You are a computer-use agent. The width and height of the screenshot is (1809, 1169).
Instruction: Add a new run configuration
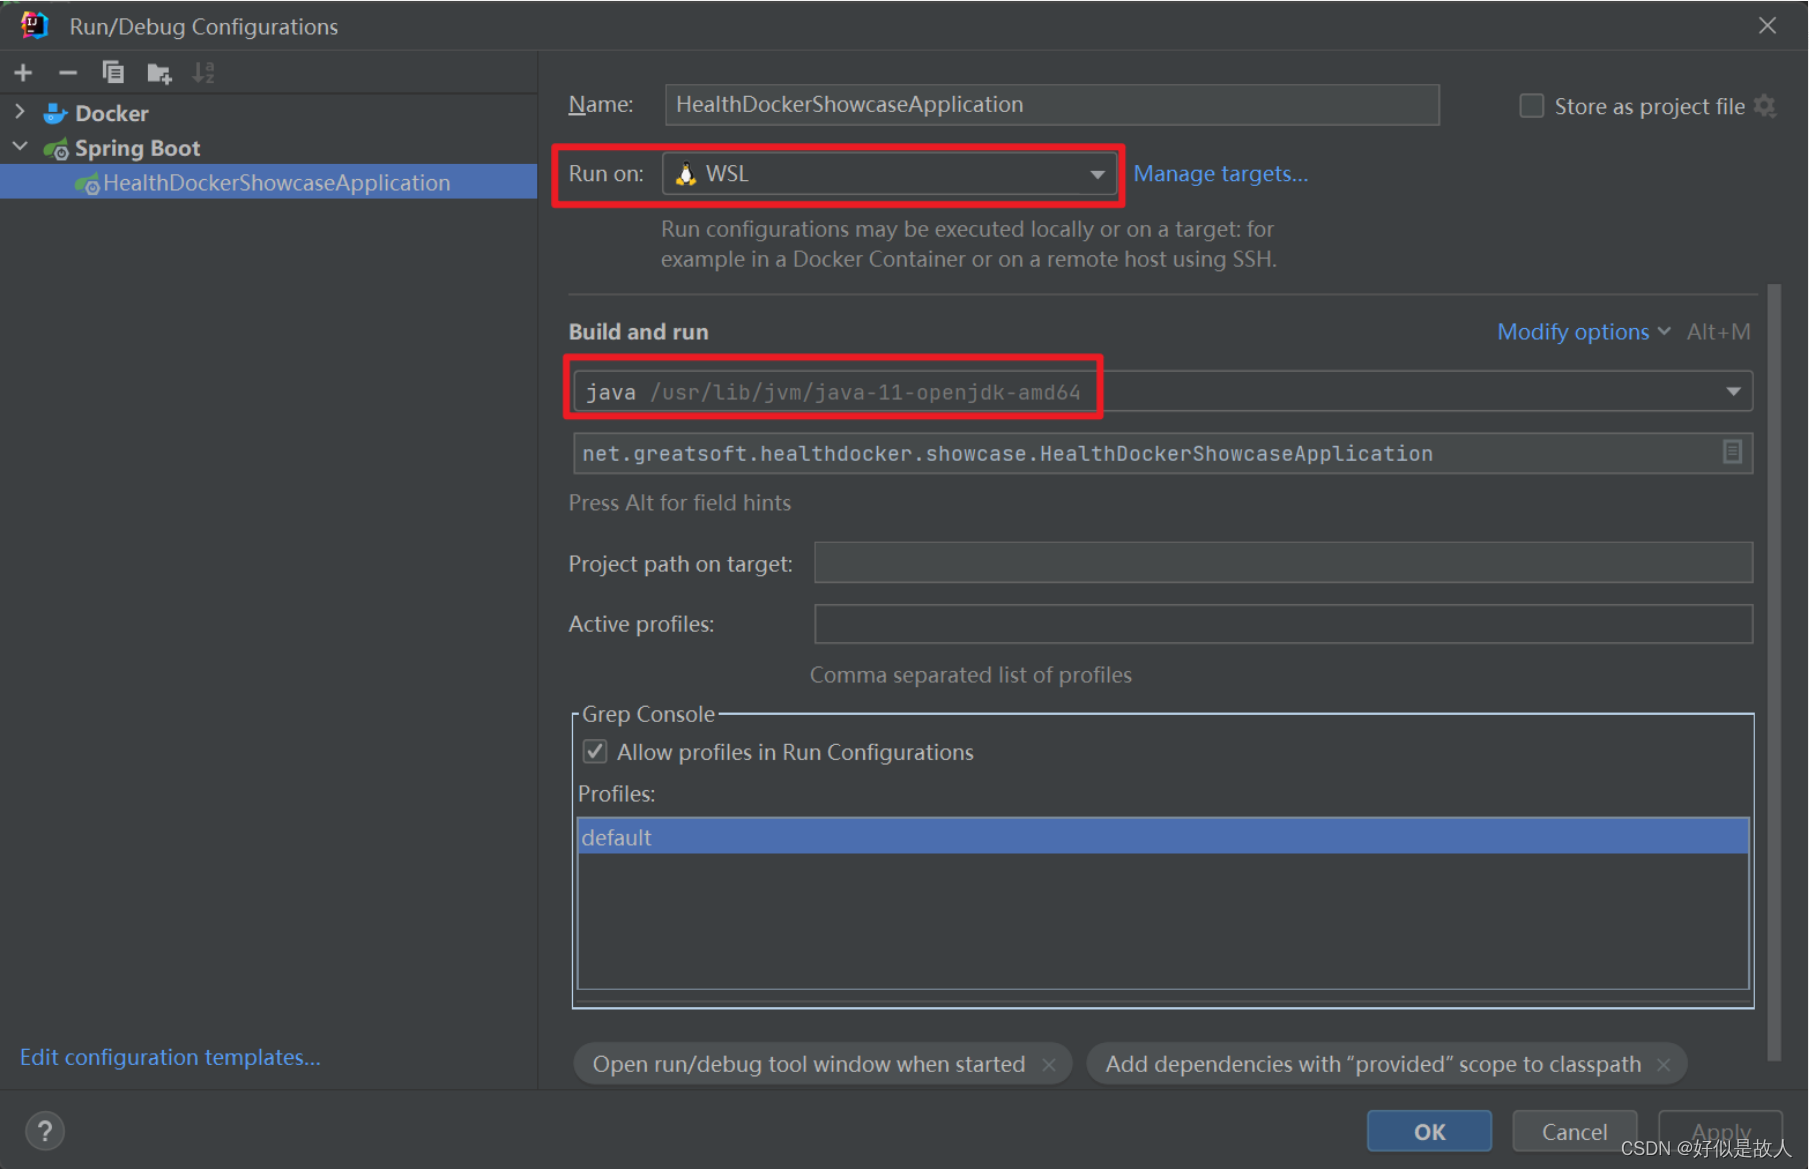[22, 72]
